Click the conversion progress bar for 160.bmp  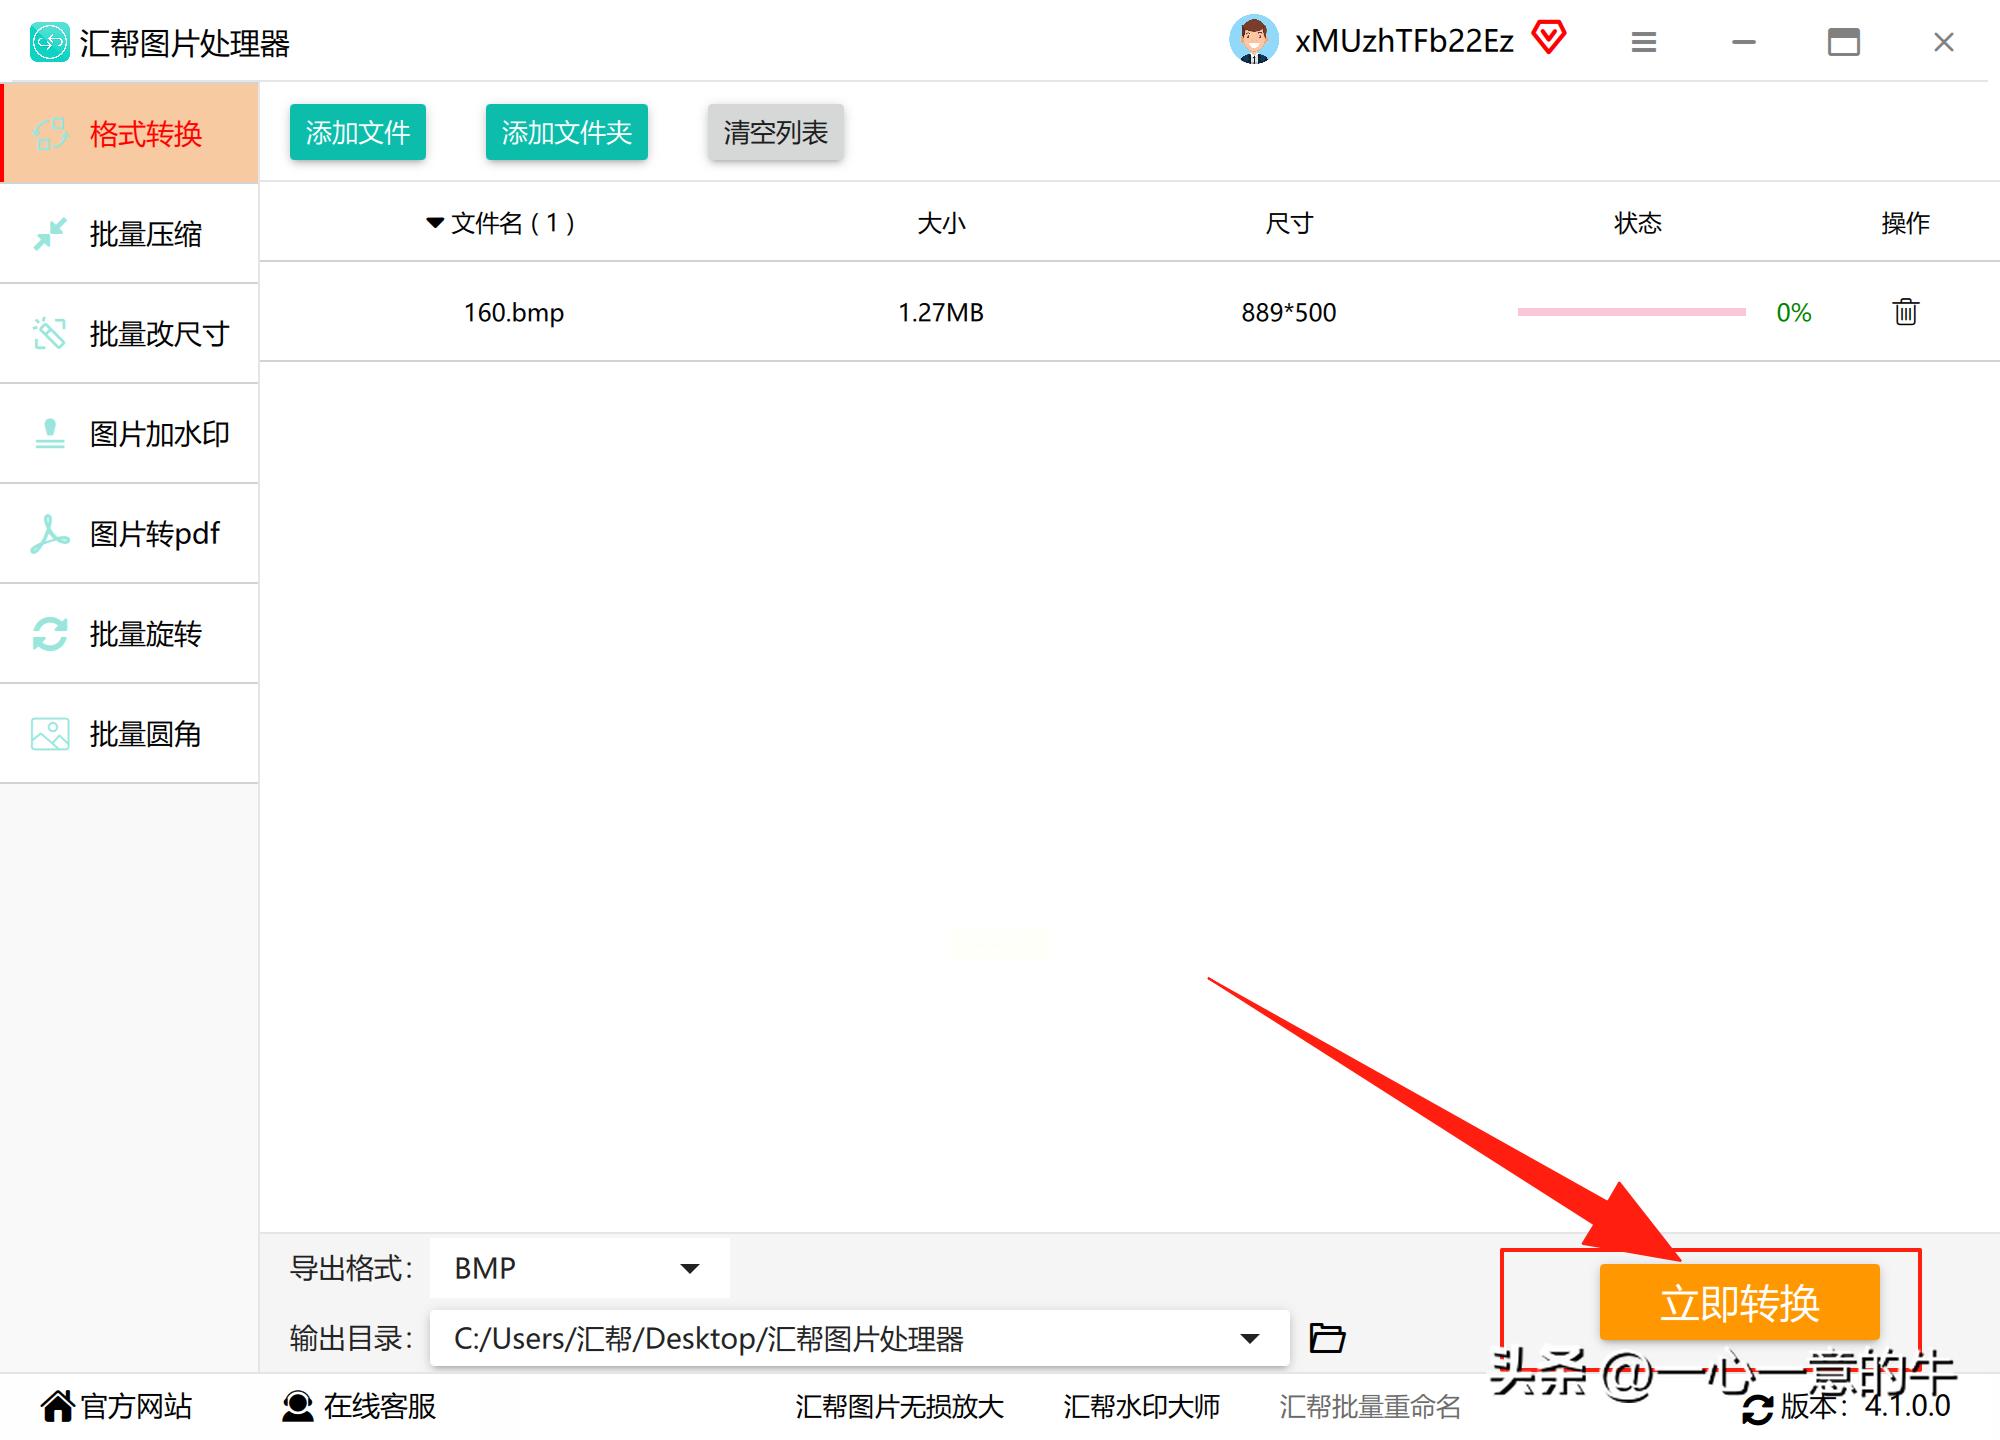coord(1630,312)
